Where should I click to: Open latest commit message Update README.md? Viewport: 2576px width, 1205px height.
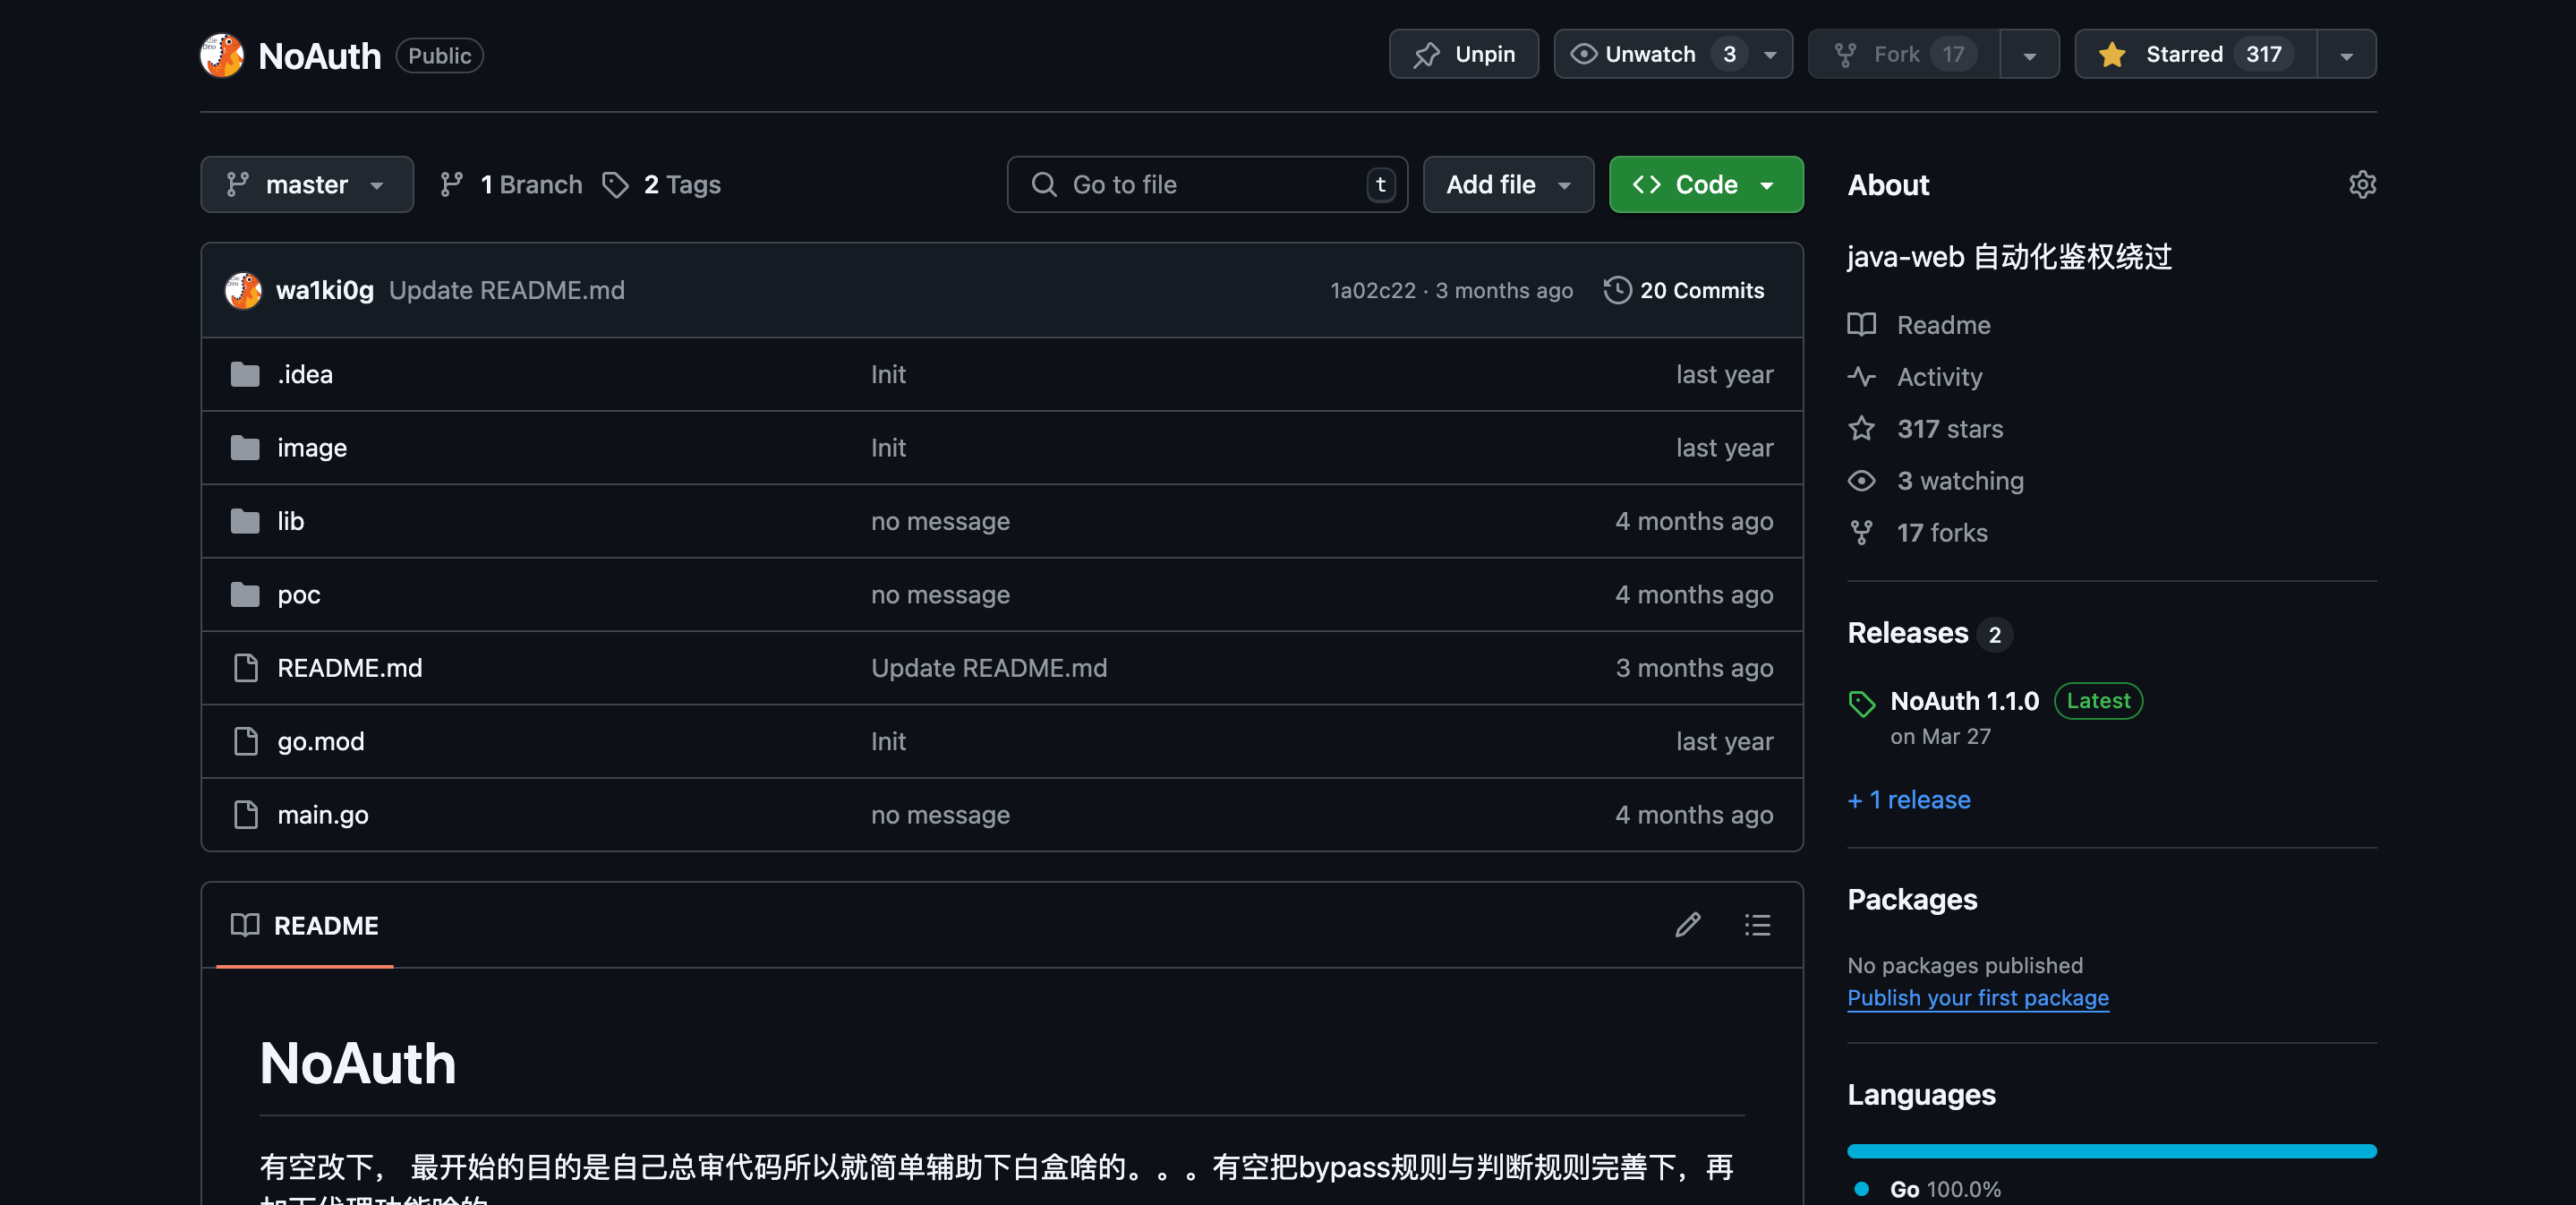click(506, 290)
